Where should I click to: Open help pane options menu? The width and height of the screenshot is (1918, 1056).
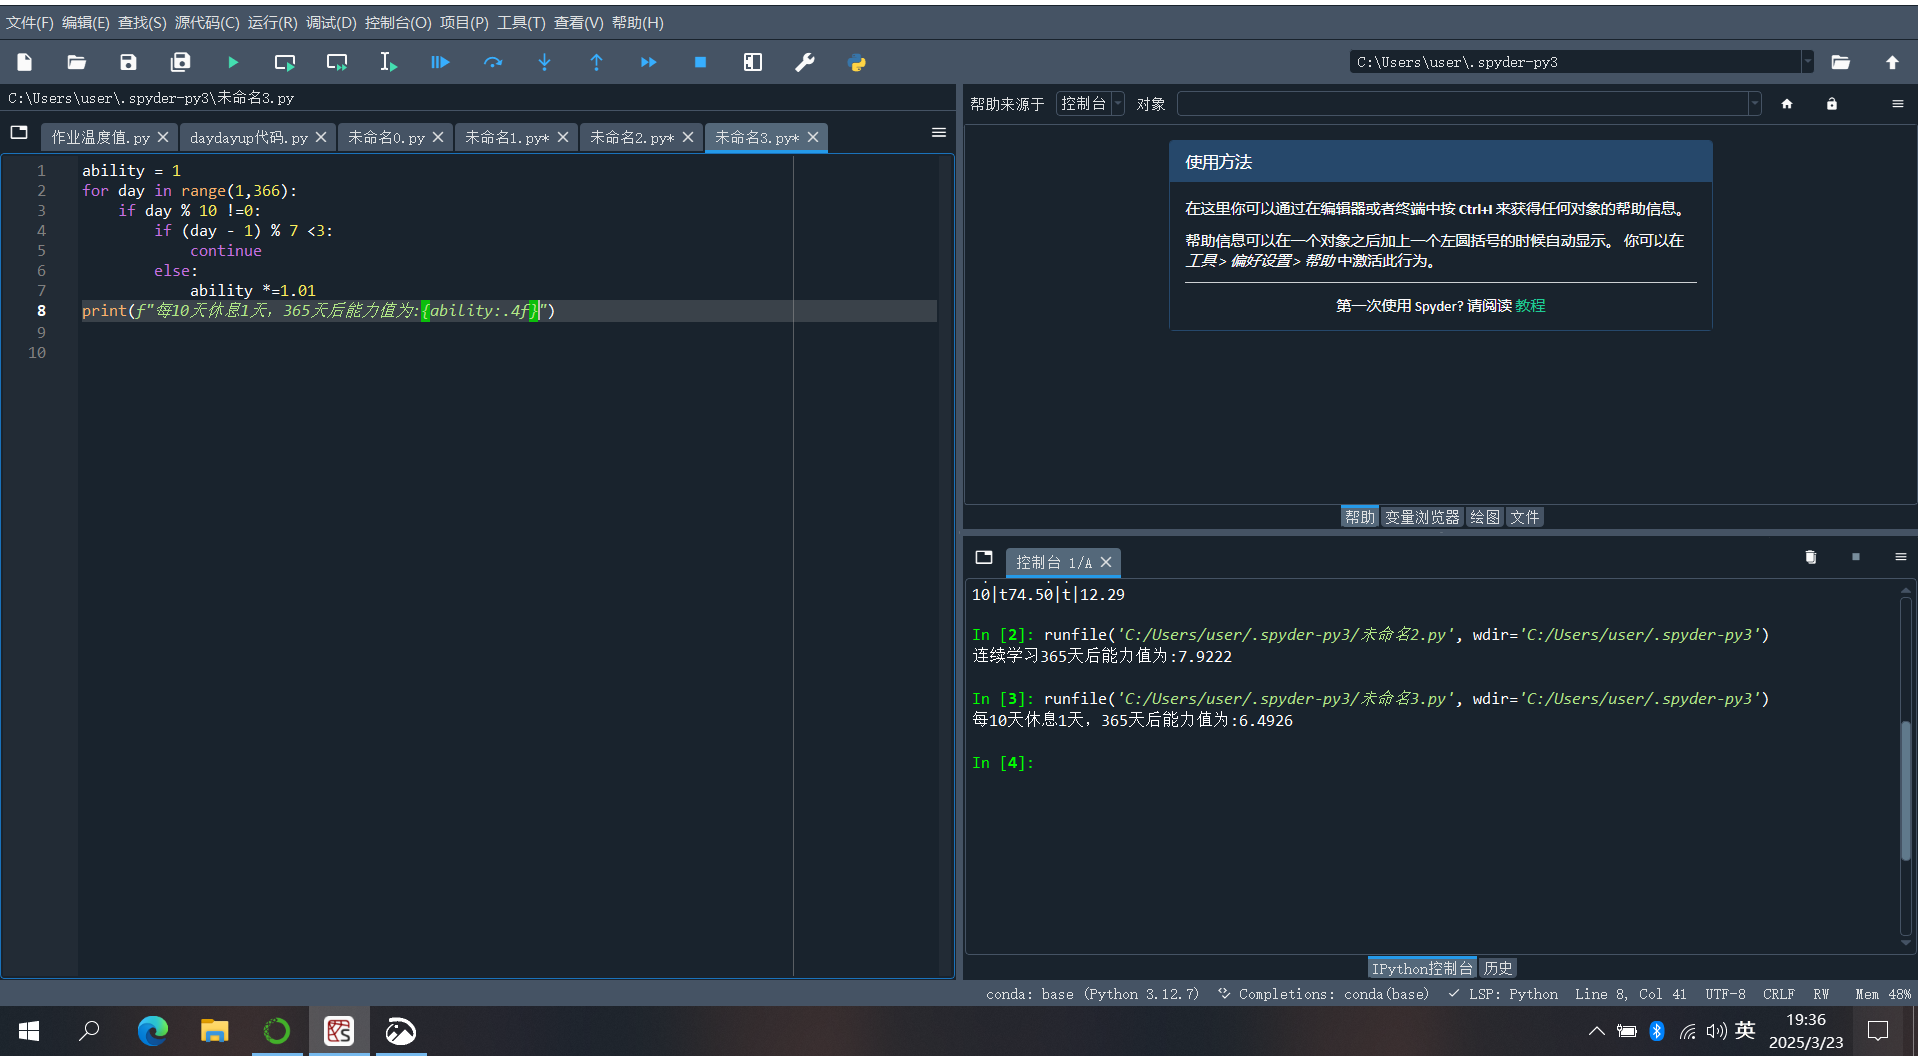(x=1897, y=104)
